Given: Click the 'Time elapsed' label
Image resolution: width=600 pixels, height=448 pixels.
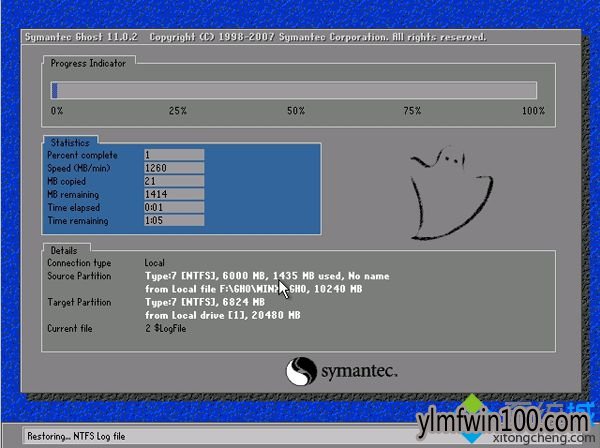Looking at the screenshot, I should click(73, 208).
